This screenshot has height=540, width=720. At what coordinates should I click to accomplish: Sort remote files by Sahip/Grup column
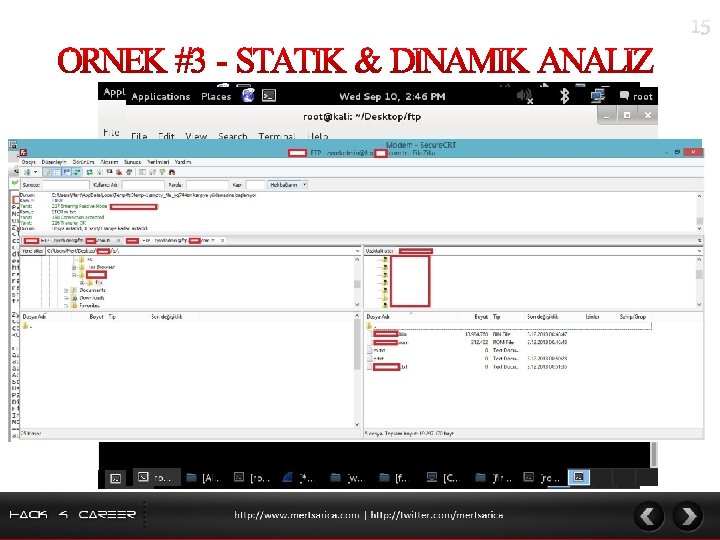click(632, 317)
